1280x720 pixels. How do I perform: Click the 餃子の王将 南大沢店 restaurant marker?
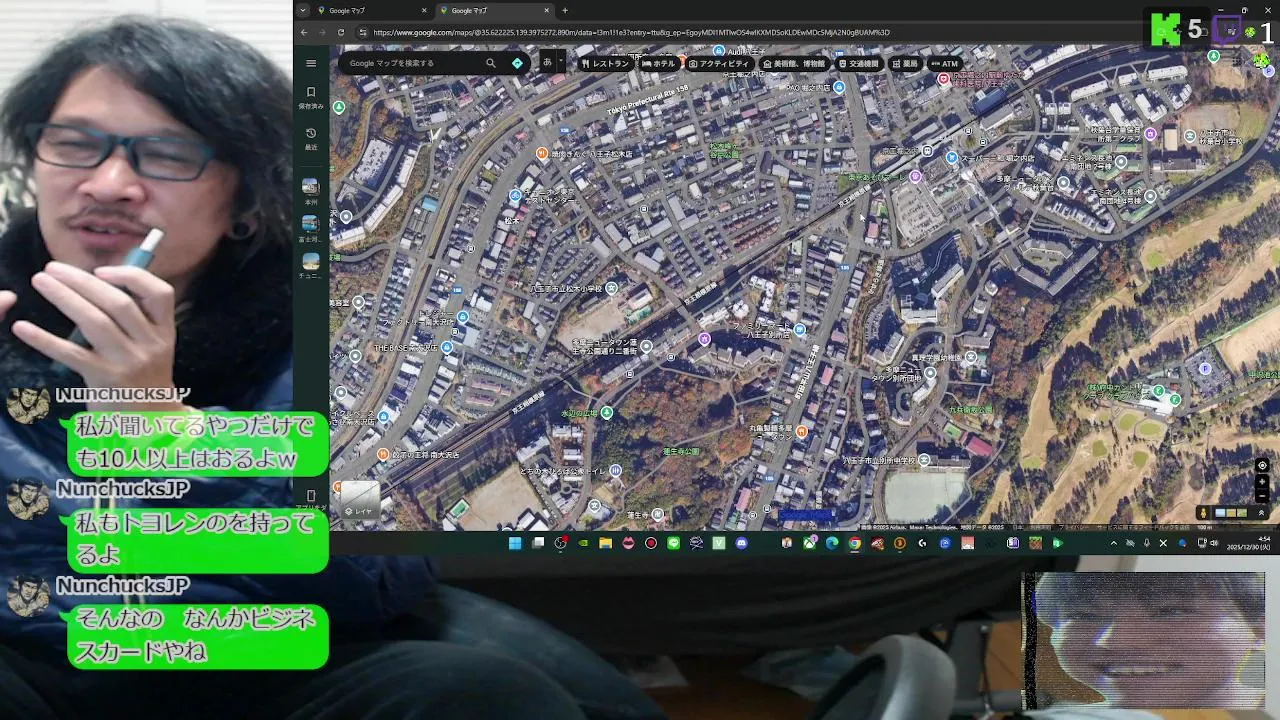point(383,454)
